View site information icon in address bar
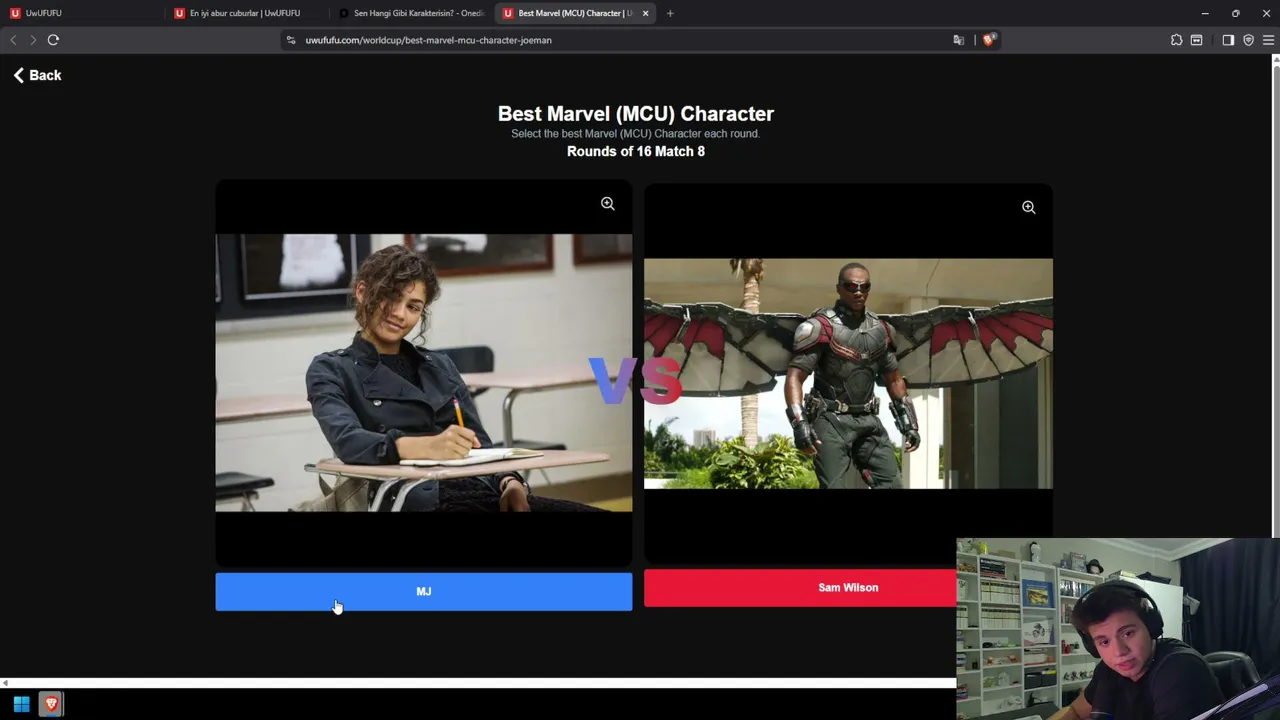 [x=291, y=40]
